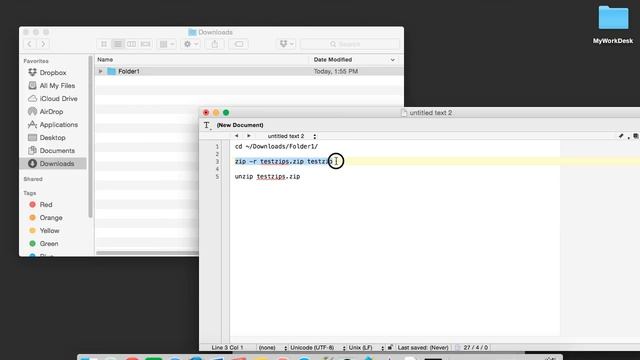Click Last saved: (Never) status text
Screen dimensions: 640x360
423,348
